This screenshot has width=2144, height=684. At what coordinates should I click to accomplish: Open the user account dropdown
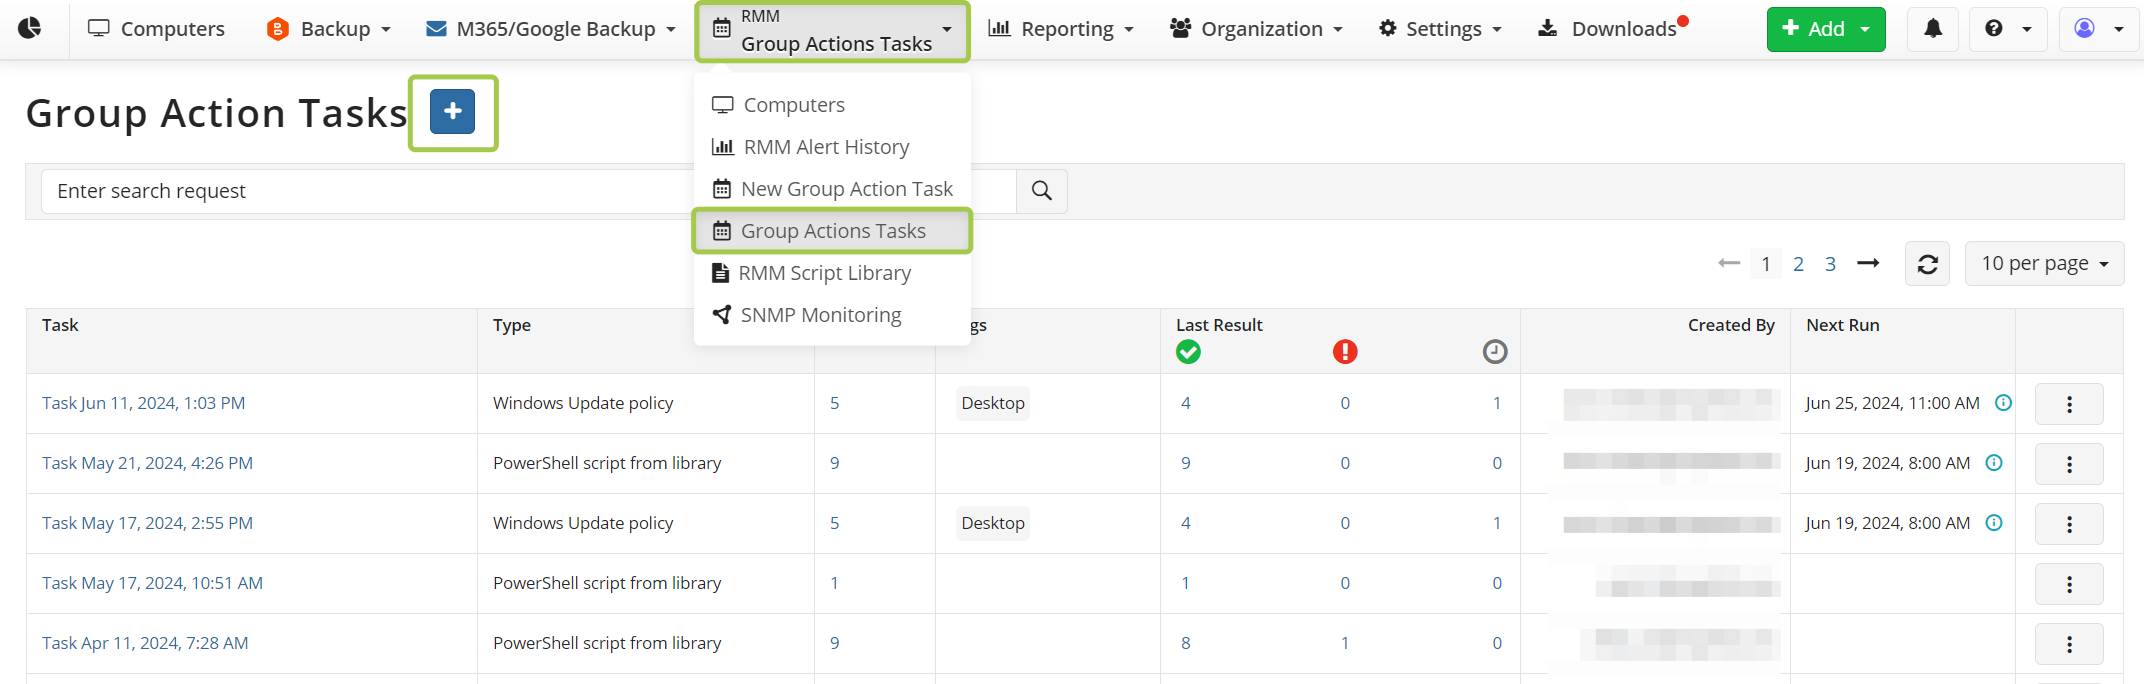(2098, 29)
